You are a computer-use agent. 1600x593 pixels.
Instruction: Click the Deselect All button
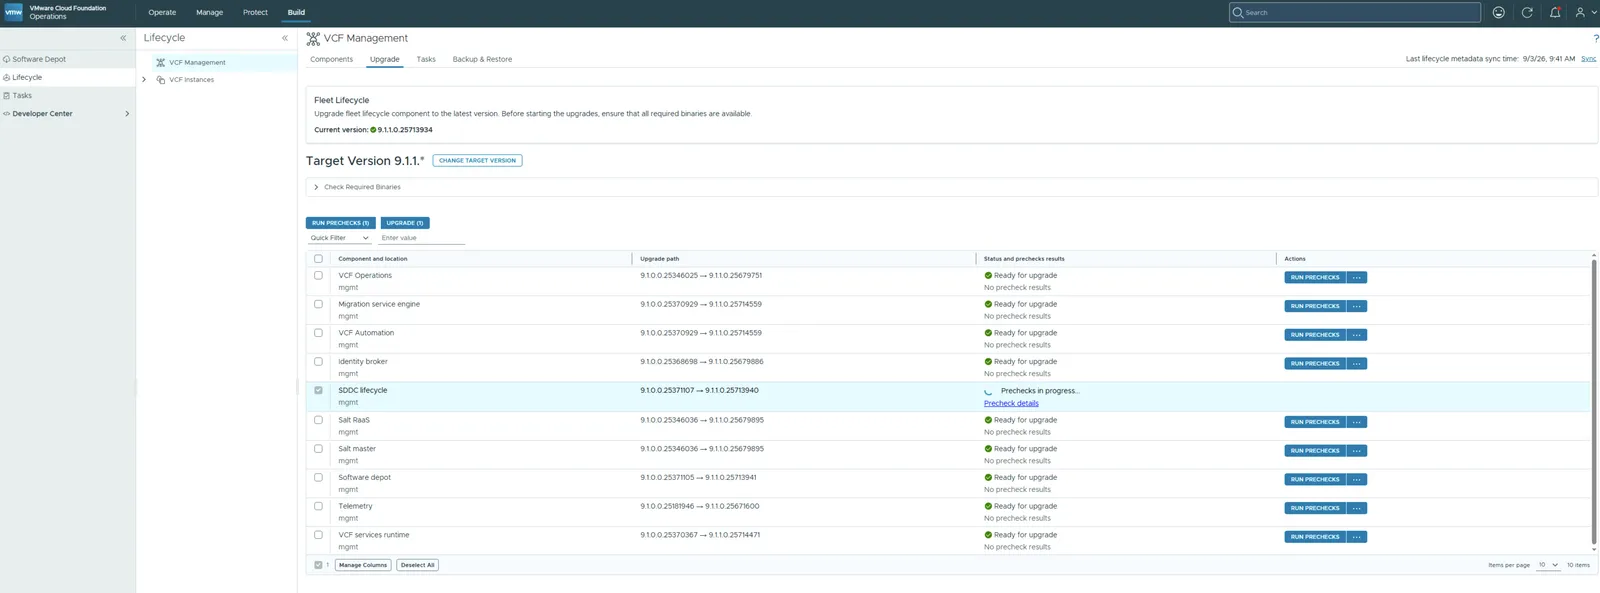(418, 565)
